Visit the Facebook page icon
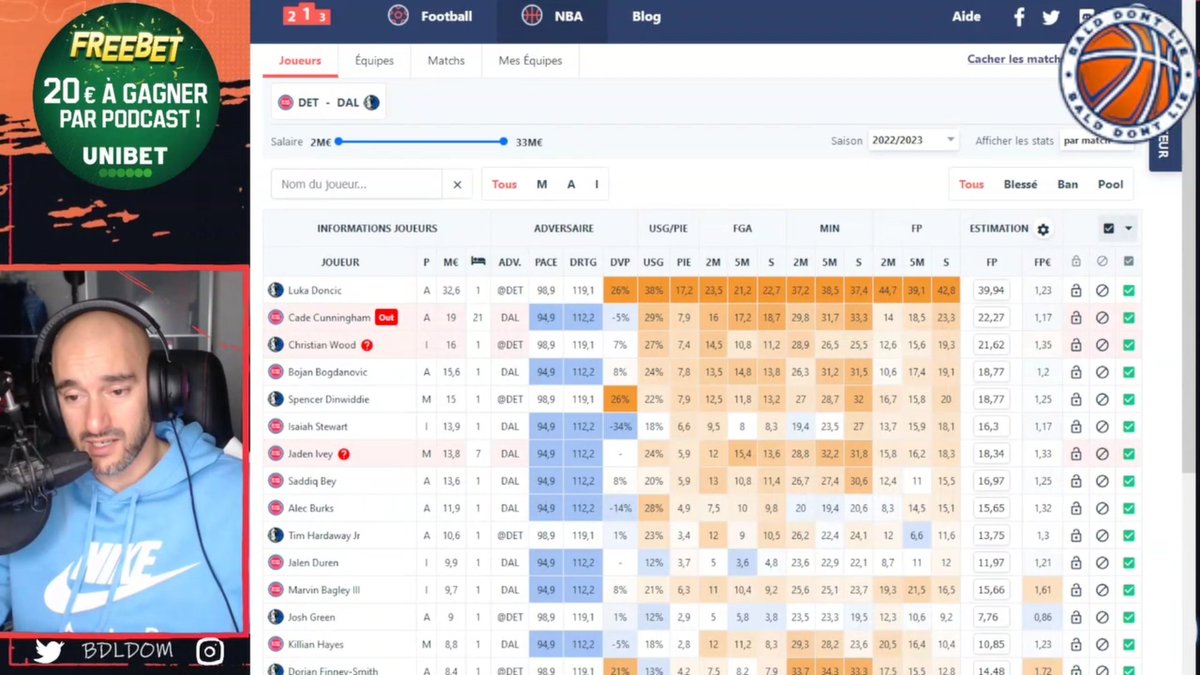This screenshot has width=1200, height=675. (1020, 17)
